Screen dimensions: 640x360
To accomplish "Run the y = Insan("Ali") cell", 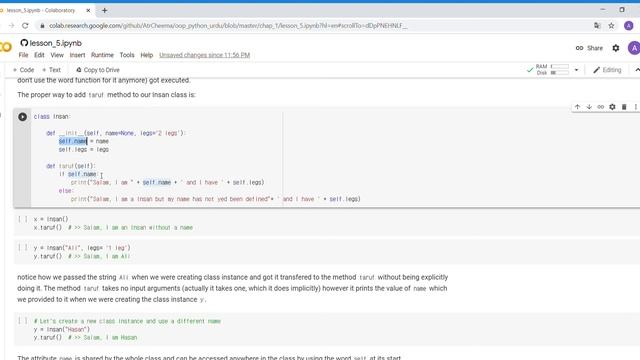I will 23,248.
